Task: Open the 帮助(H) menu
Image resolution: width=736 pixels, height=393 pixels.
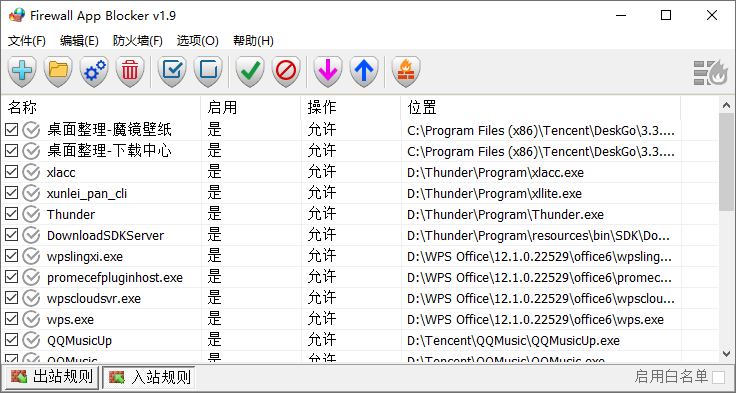Action: tap(253, 41)
